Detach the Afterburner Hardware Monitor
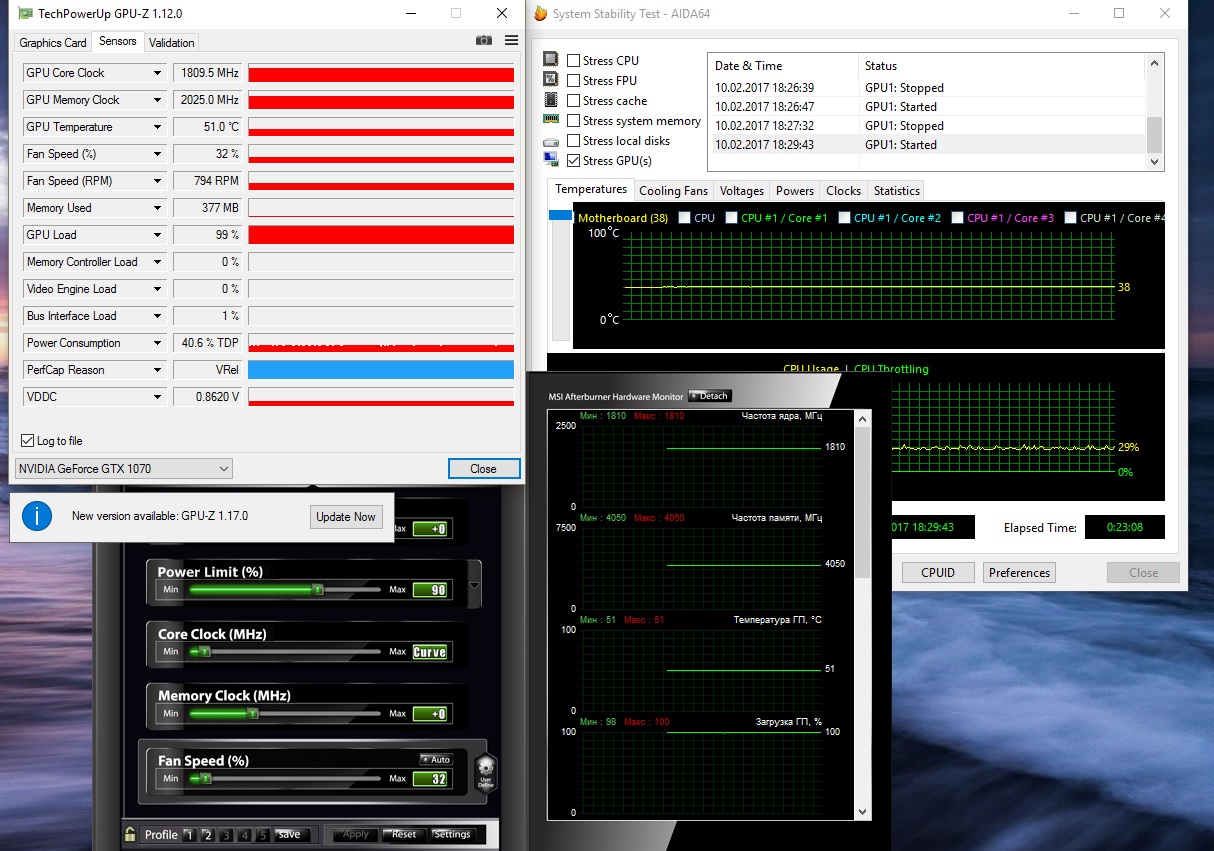 (710, 396)
